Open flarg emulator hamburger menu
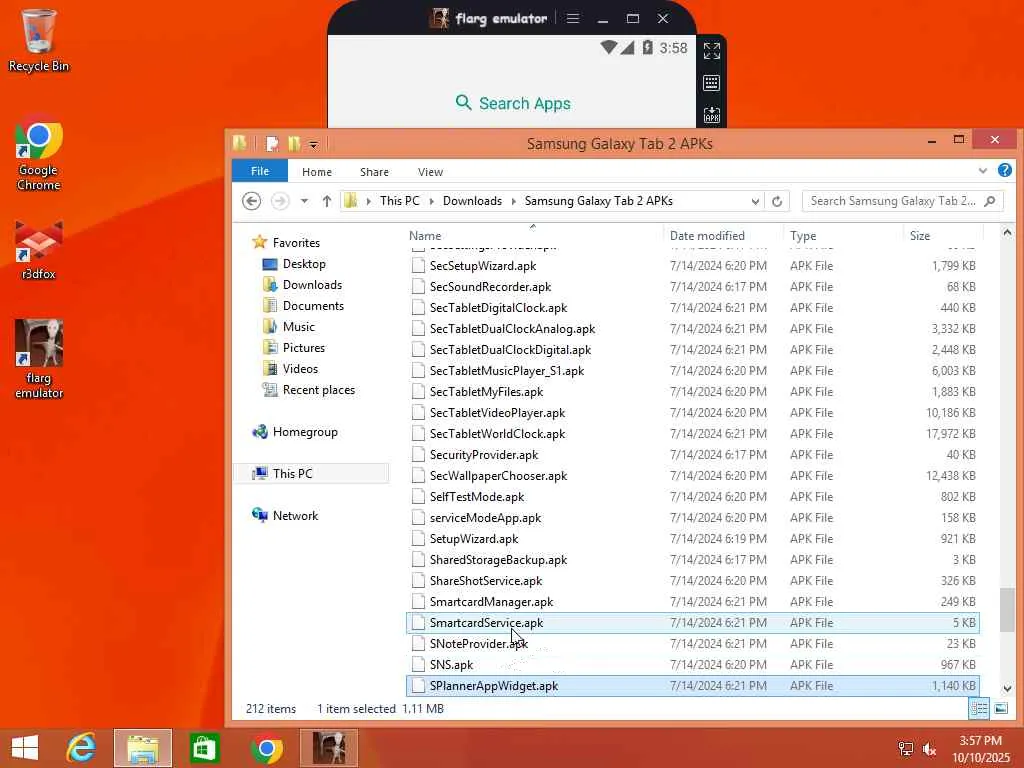The width and height of the screenshot is (1024, 768). coord(573,18)
